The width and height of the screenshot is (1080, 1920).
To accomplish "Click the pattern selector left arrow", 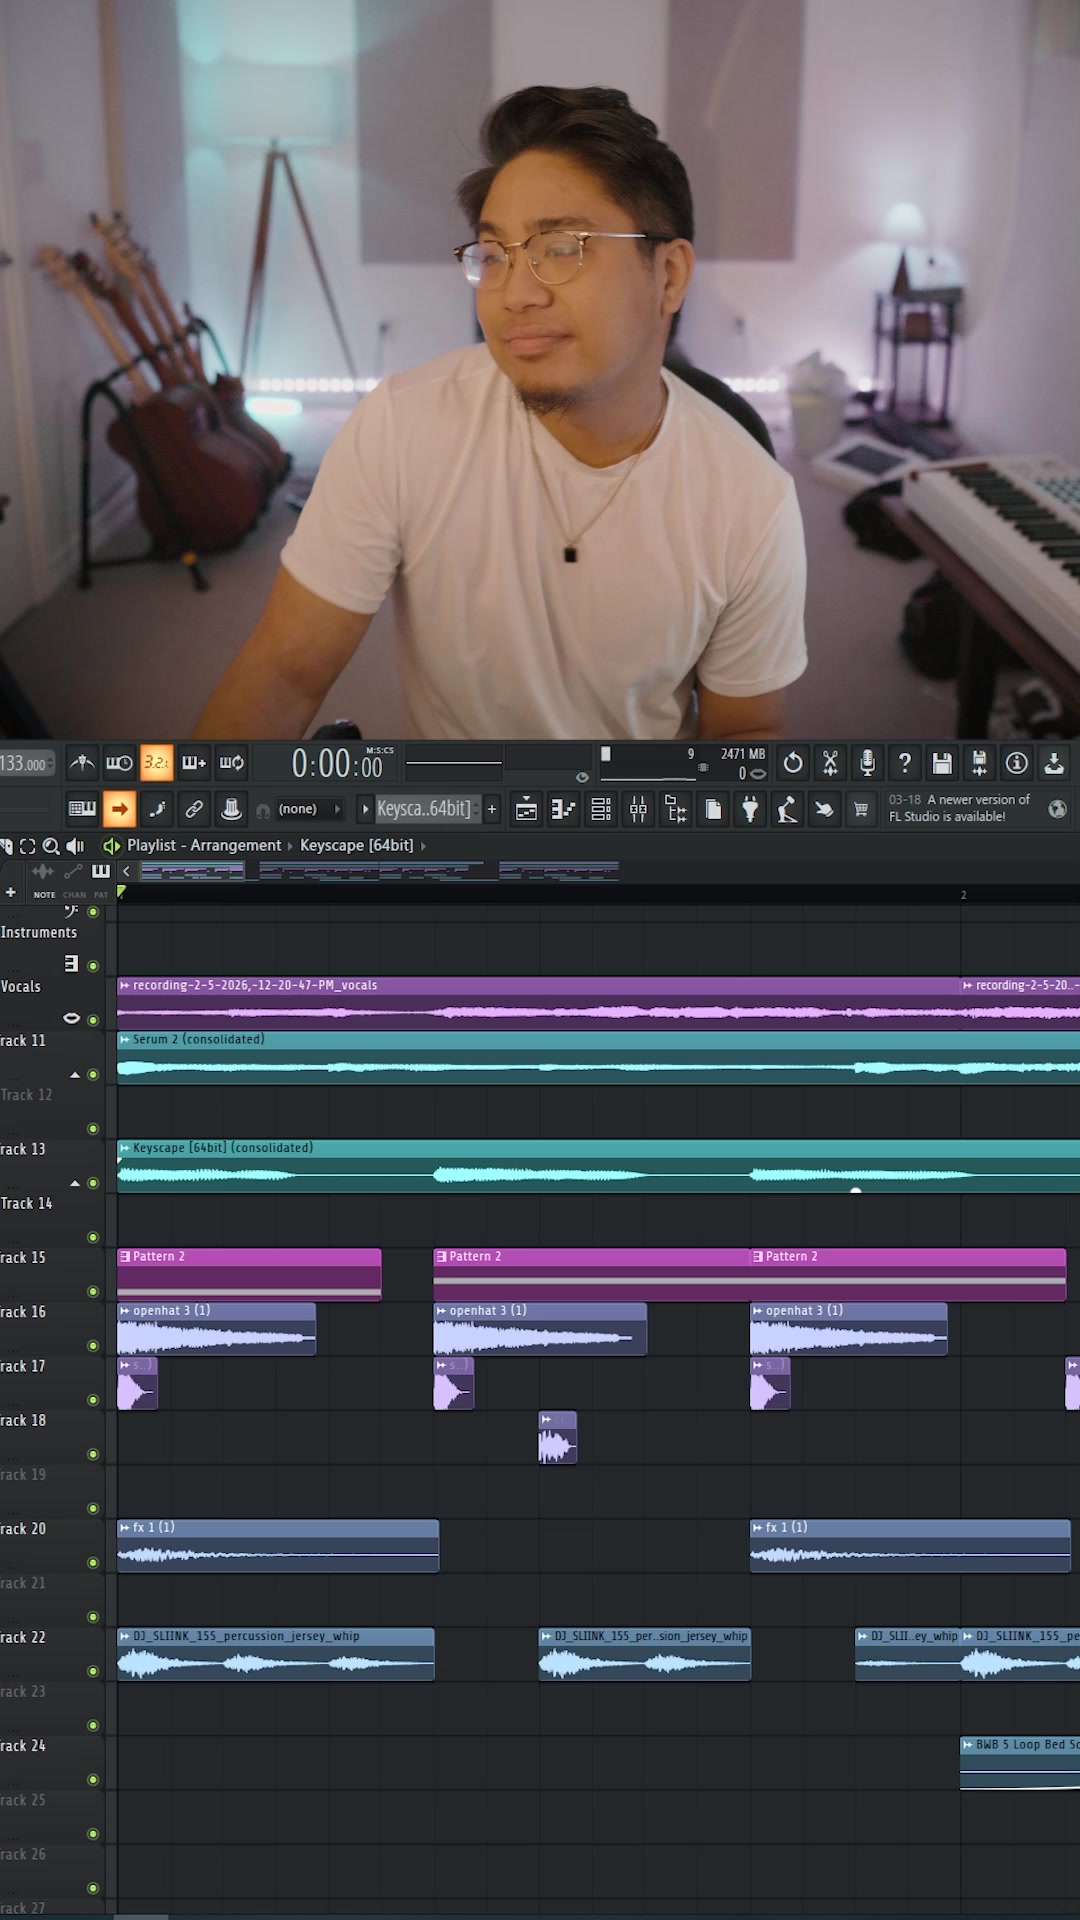I will [365, 809].
